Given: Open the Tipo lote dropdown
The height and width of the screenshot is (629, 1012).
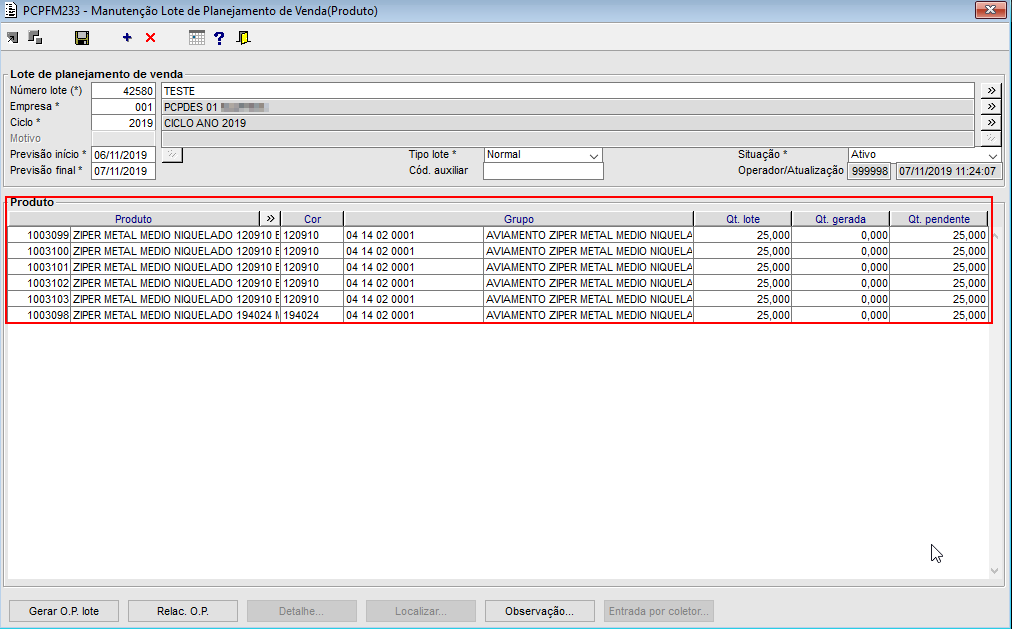Looking at the screenshot, I should point(543,155).
